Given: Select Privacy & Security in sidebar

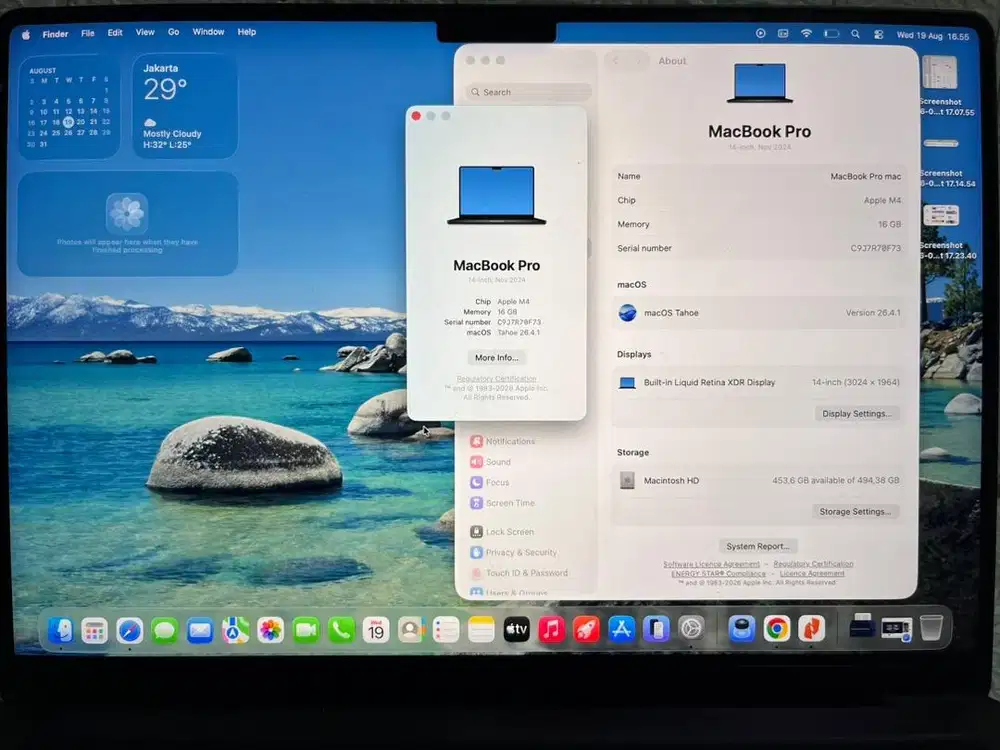Looking at the screenshot, I should (x=514, y=552).
